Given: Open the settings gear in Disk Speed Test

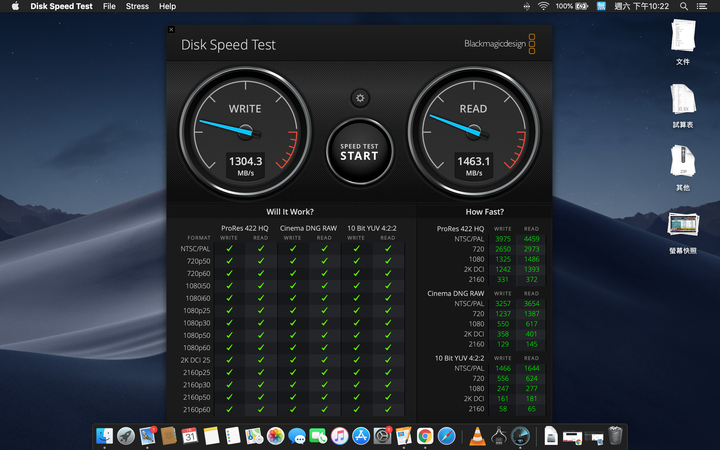Looking at the screenshot, I should pyautogui.click(x=360, y=98).
